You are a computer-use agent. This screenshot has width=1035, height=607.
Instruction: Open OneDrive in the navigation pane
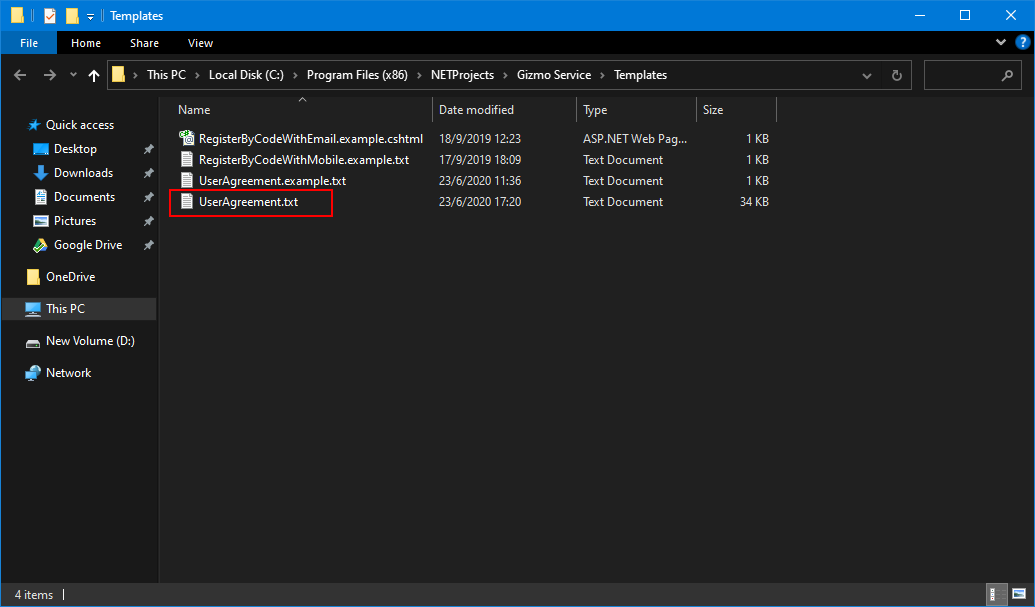[x=70, y=277]
